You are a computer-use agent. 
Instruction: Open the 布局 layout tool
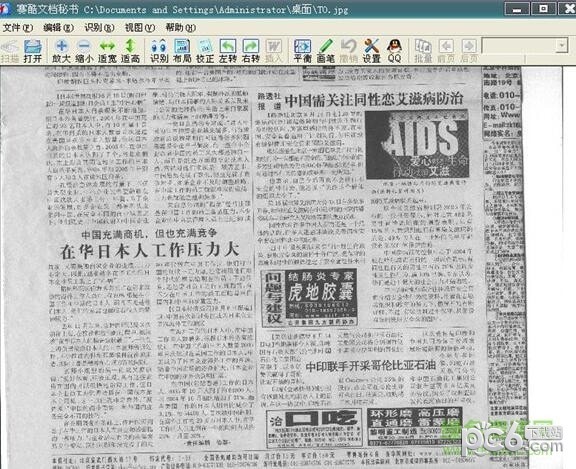coord(182,51)
